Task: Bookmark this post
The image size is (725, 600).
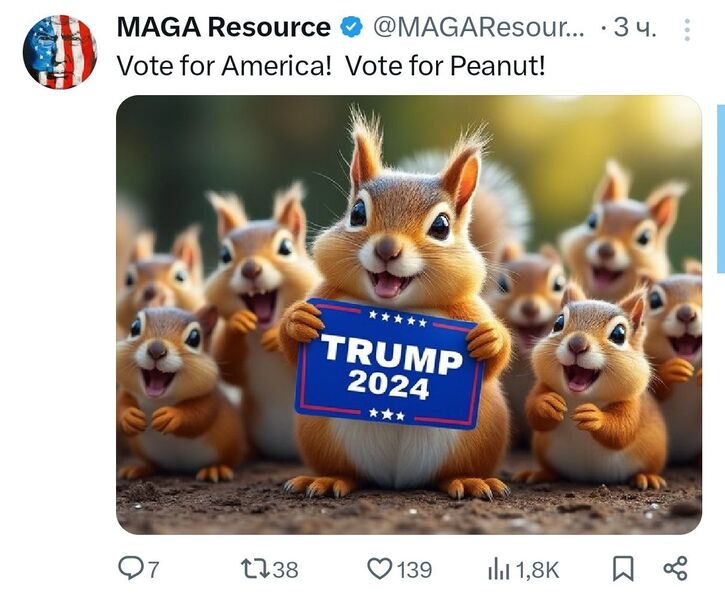Action: [x=623, y=569]
